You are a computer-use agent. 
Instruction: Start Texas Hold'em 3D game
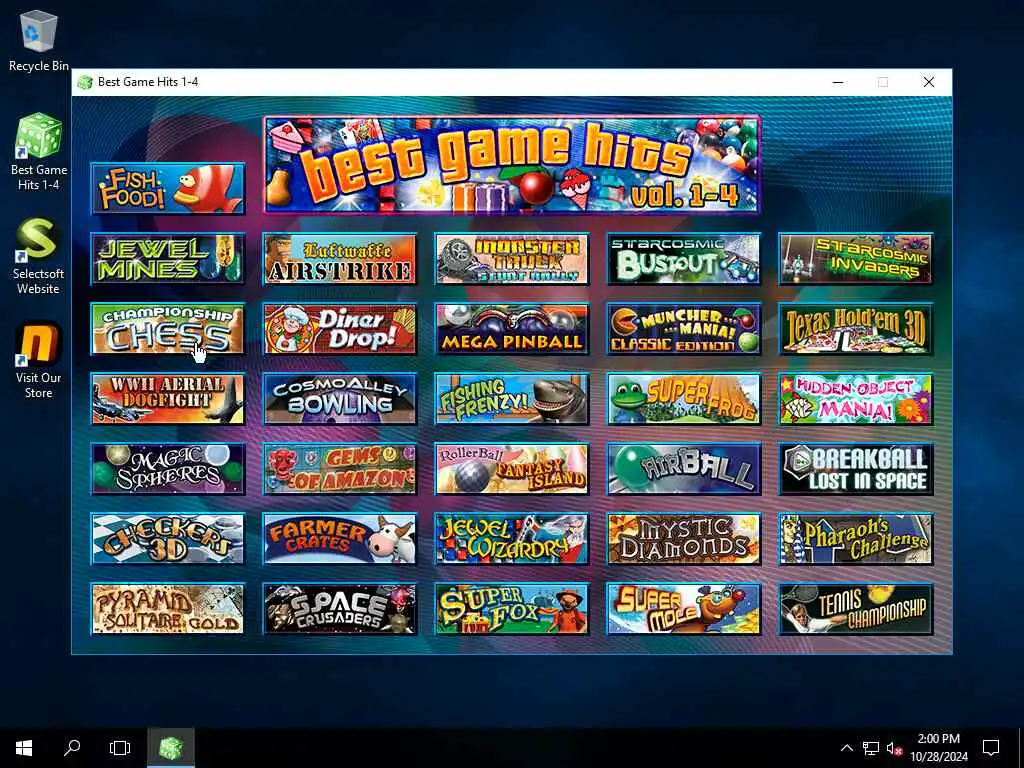tap(856, 329)
